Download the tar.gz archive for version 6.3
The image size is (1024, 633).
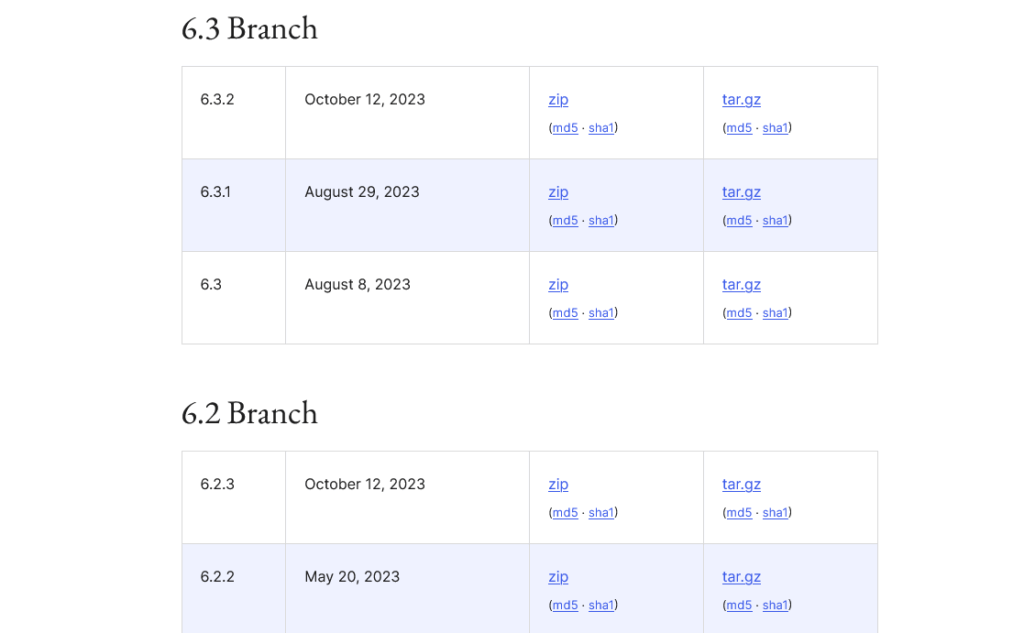741,284
